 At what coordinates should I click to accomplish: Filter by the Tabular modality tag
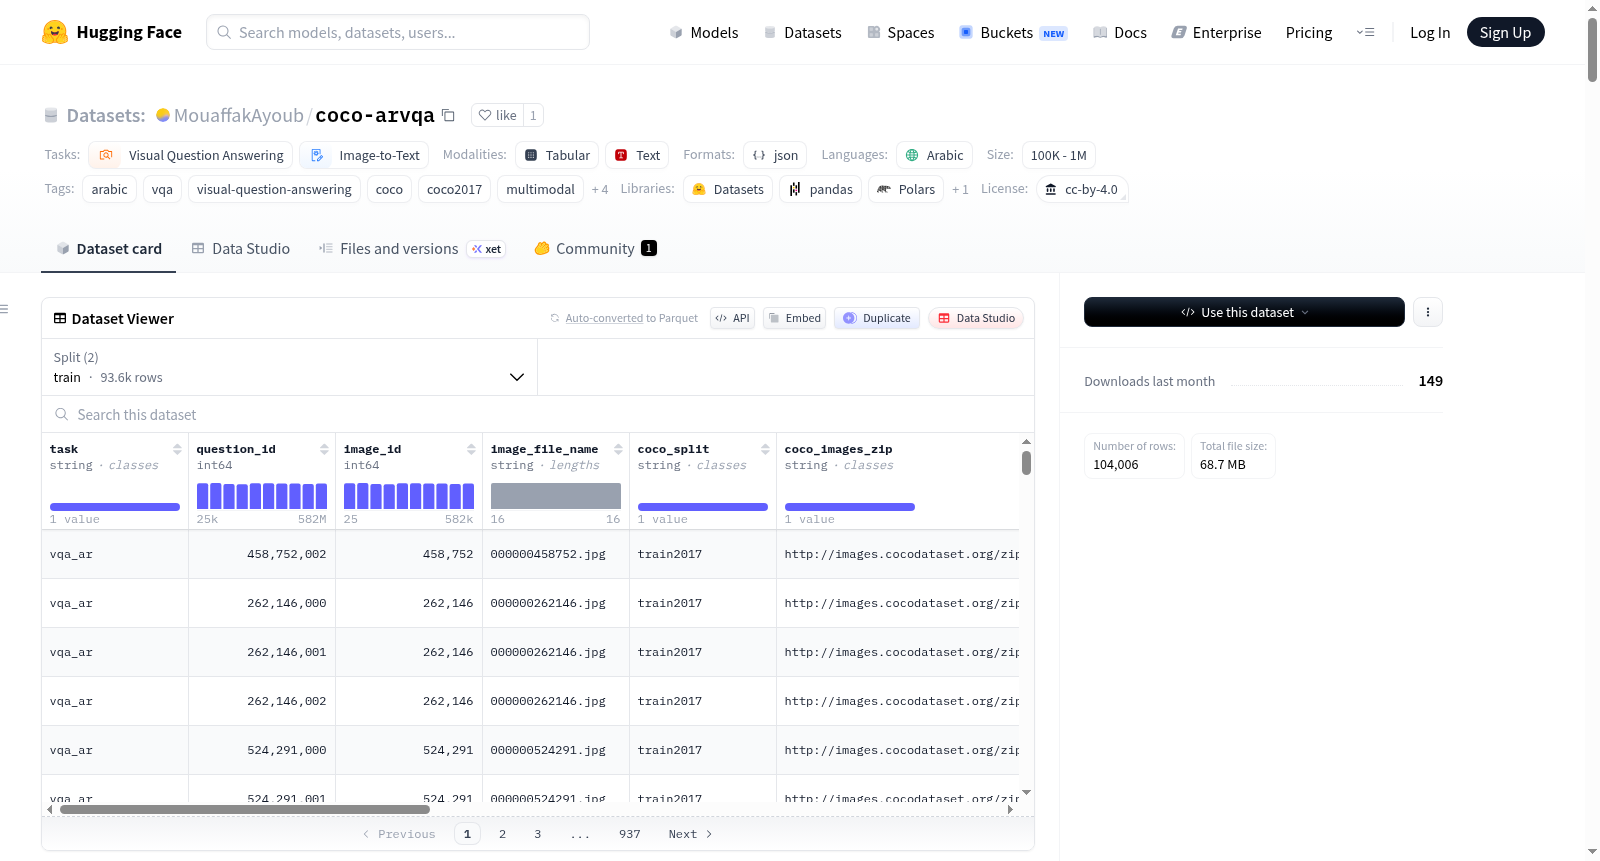pos(557,155)
